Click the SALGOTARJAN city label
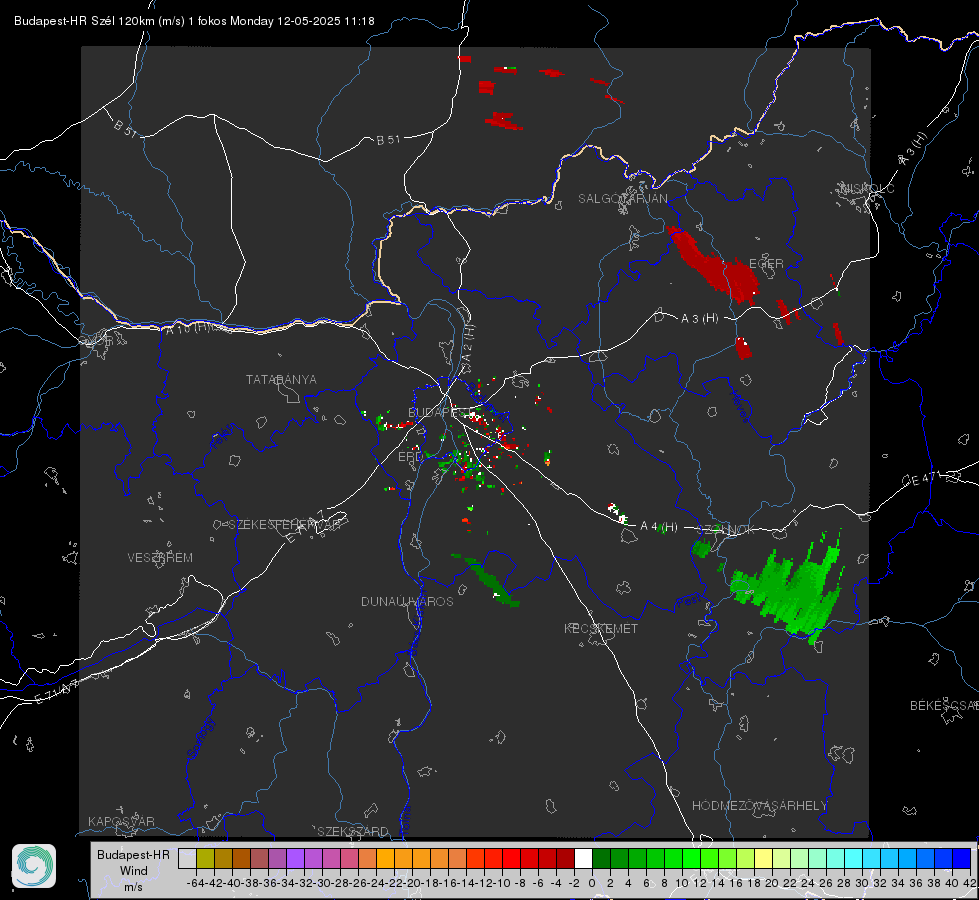This screenshot has height=900, width=979. pos(622,199)
